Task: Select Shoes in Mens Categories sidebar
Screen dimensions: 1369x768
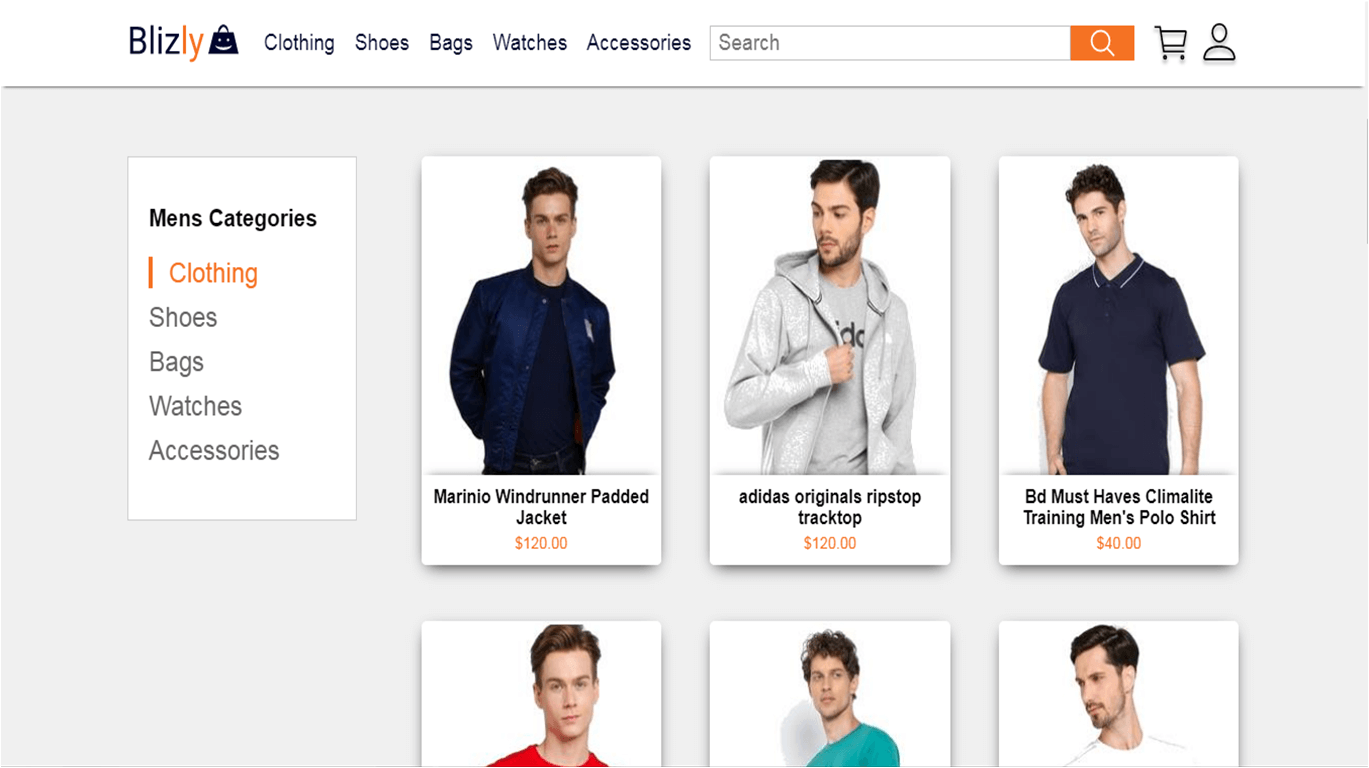Action: (183, 317)
